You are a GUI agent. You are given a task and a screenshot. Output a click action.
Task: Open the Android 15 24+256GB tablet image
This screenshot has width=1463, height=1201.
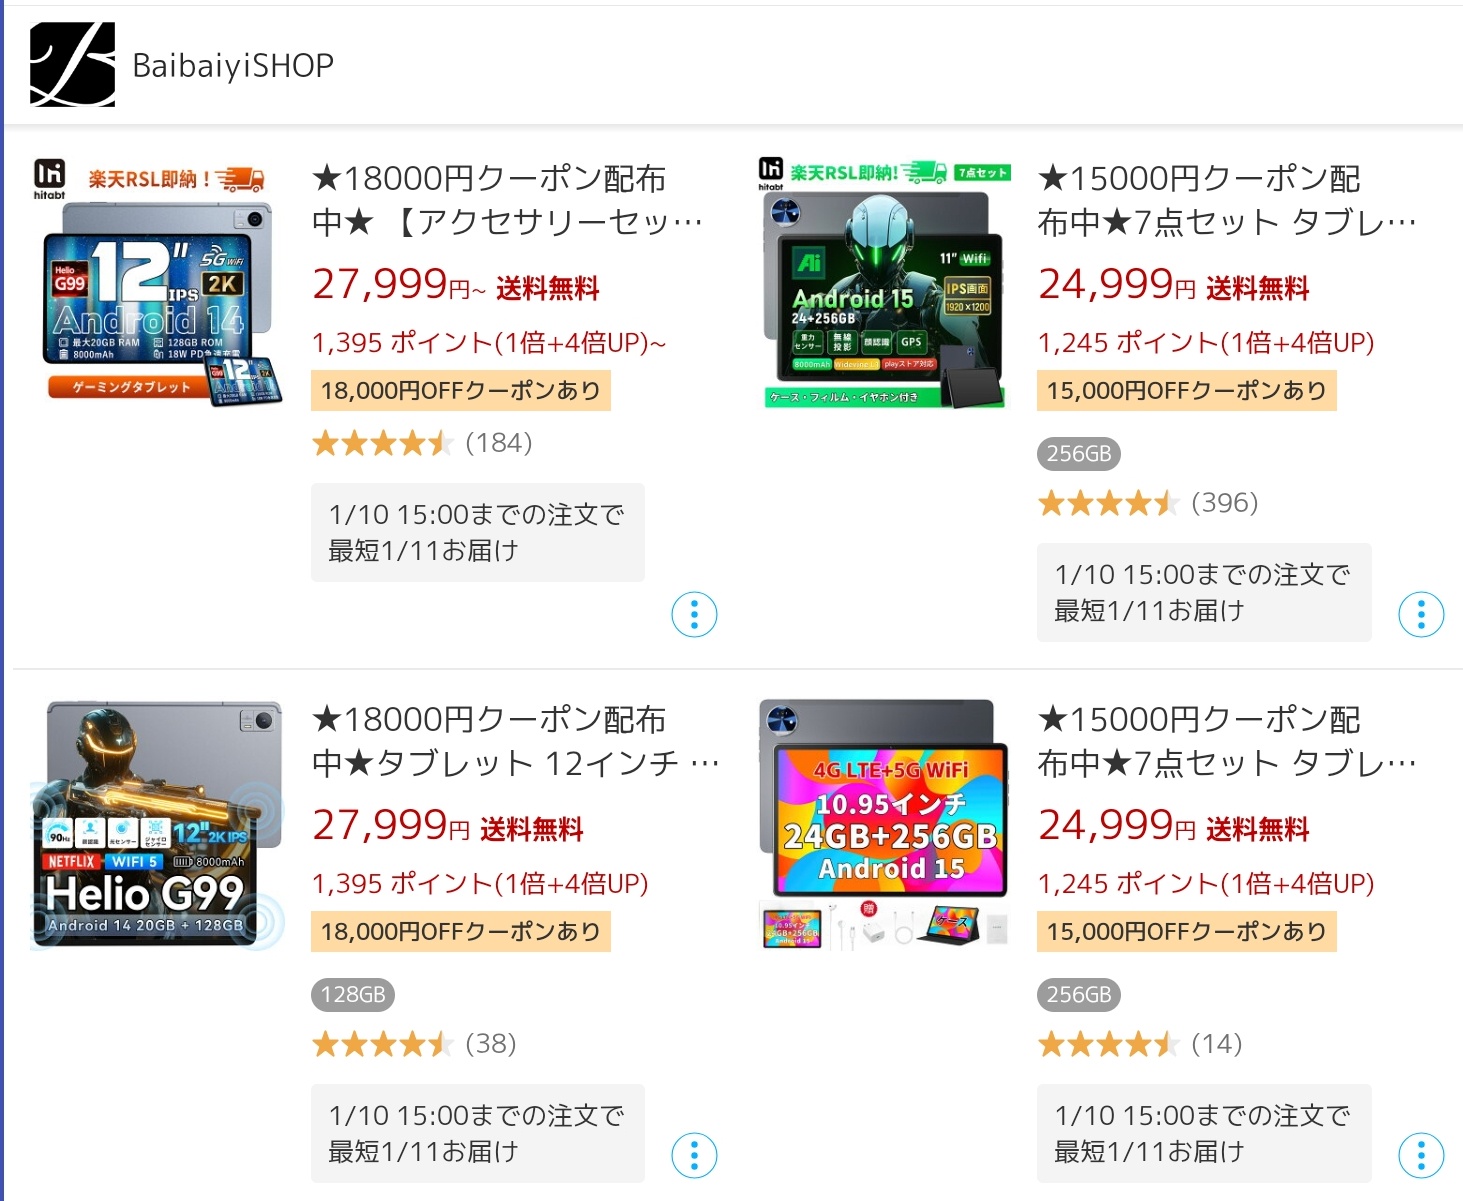pyautogui.click(x=885, y=283)
